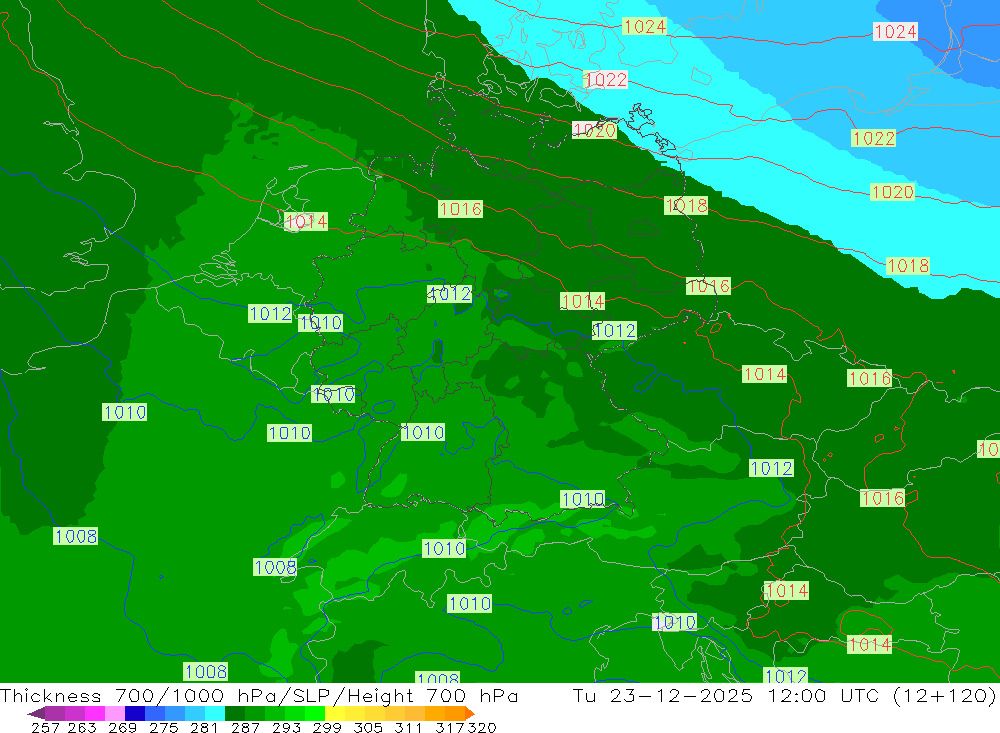
Task: Click the legend value 293
Action: [286, 727]
